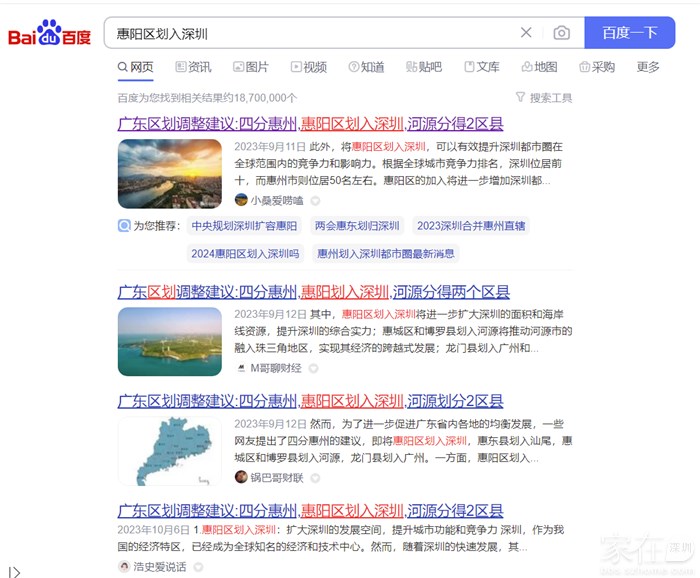The width and height of the screenshot is (700, 578).
Task: Open camera image search icon
Action: [561, 33]
